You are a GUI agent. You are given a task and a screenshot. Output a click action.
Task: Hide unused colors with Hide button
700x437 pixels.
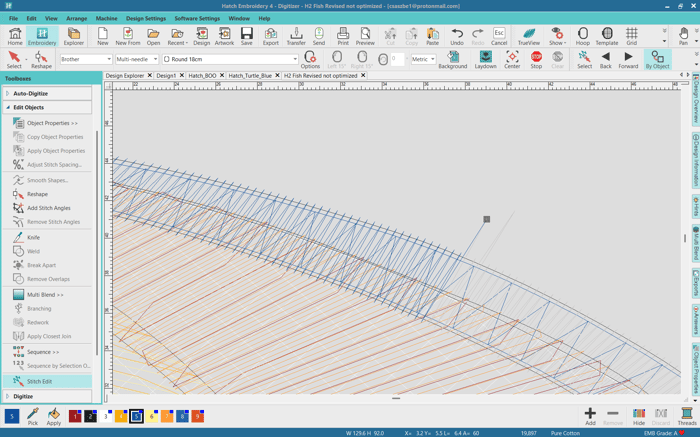638,416
